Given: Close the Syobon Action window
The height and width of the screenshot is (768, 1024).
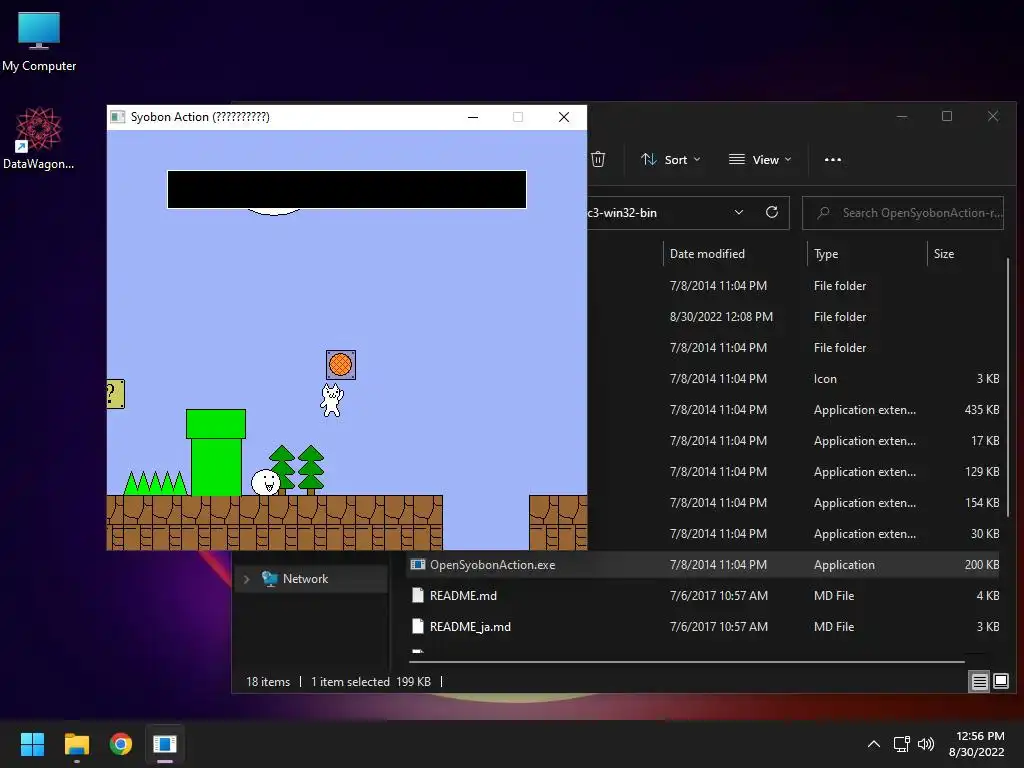Looking at the screenshot, I should click(564, 117).
